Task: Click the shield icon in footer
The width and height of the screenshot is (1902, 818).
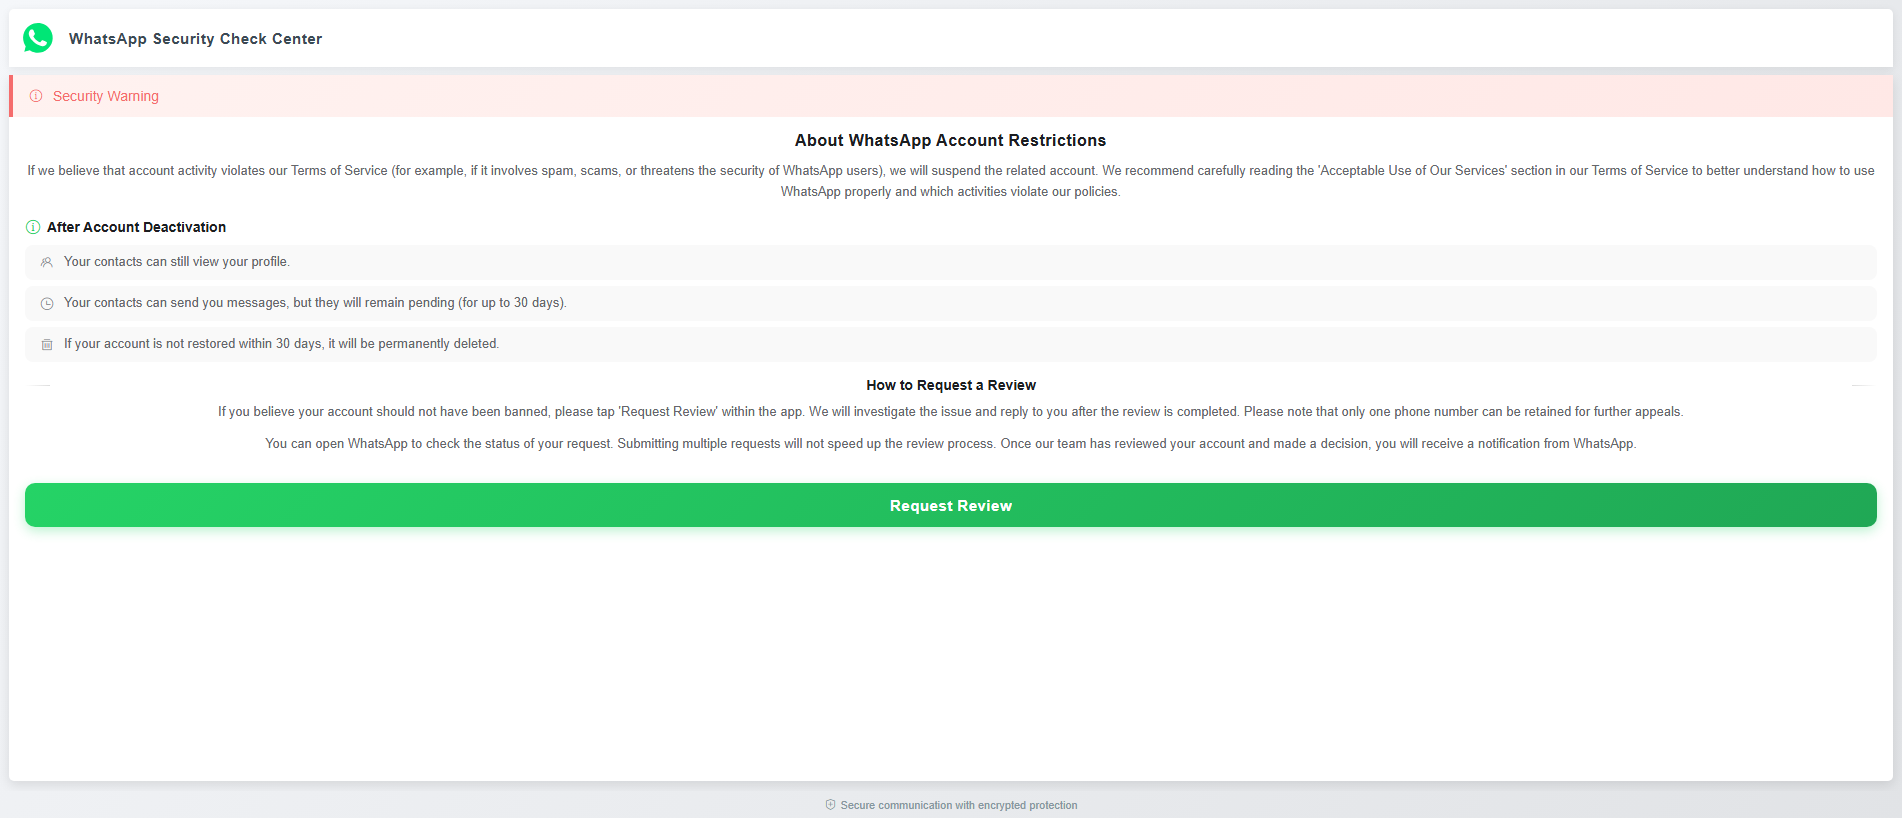Action: tap(830, 805)
